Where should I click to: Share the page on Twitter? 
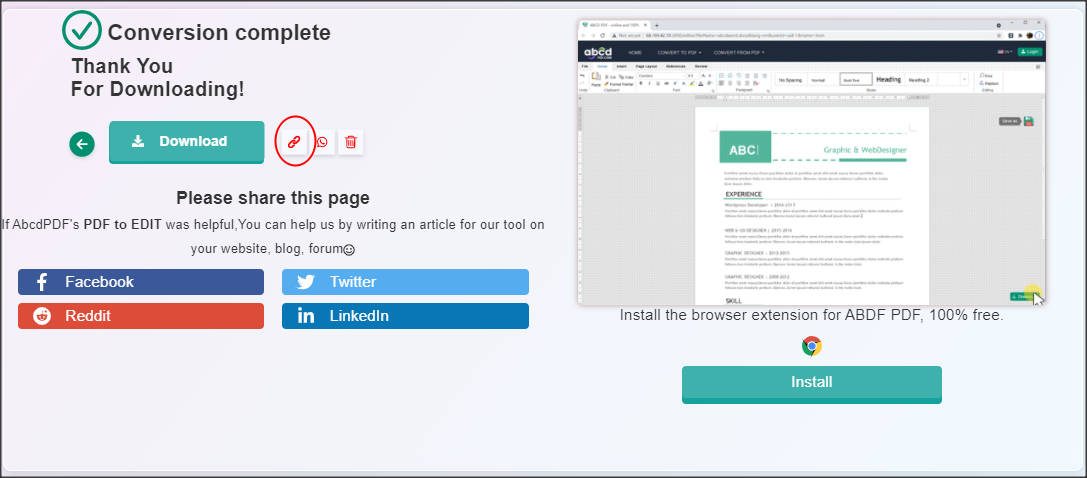[406, 282]
